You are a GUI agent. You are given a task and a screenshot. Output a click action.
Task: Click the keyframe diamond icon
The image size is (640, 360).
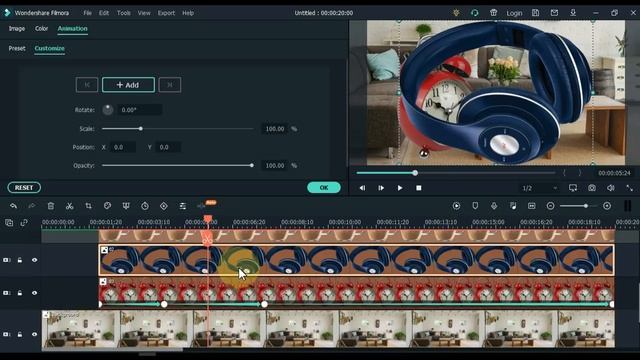tap(164, 206)
